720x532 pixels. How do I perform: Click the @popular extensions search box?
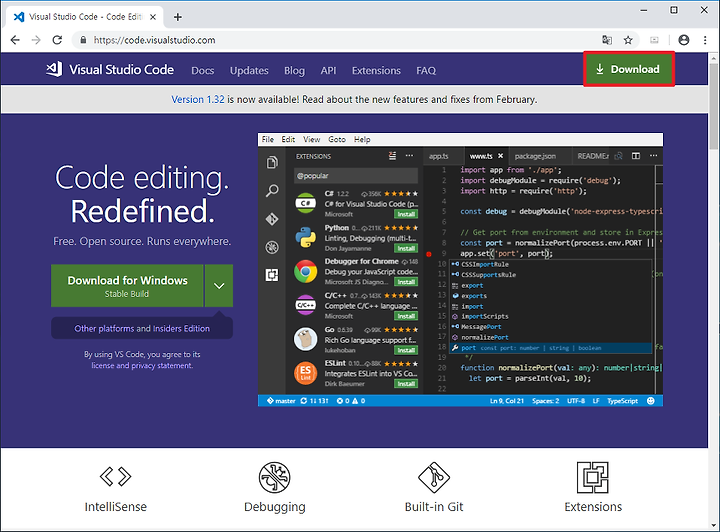pyautogui.click(x=356, y=176)
